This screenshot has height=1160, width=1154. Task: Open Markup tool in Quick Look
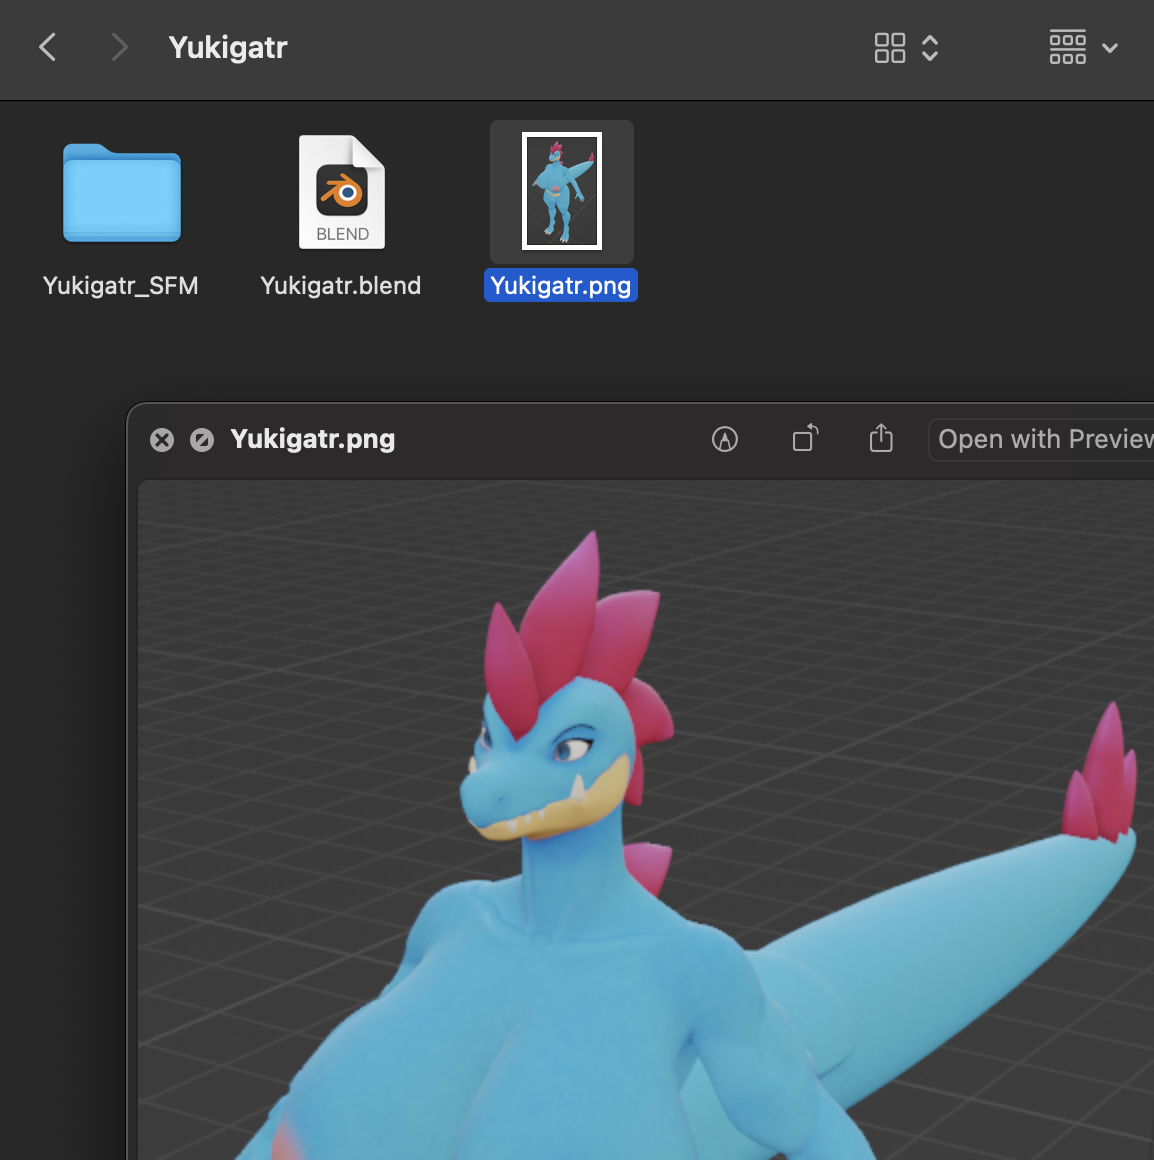point(725,439)
